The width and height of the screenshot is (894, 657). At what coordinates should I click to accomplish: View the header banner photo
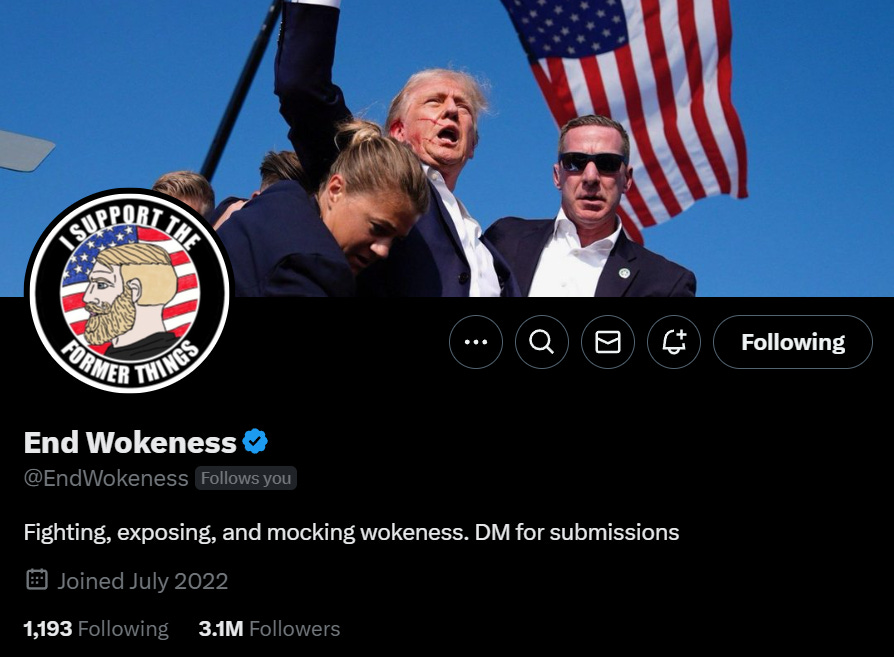[447, 148]
